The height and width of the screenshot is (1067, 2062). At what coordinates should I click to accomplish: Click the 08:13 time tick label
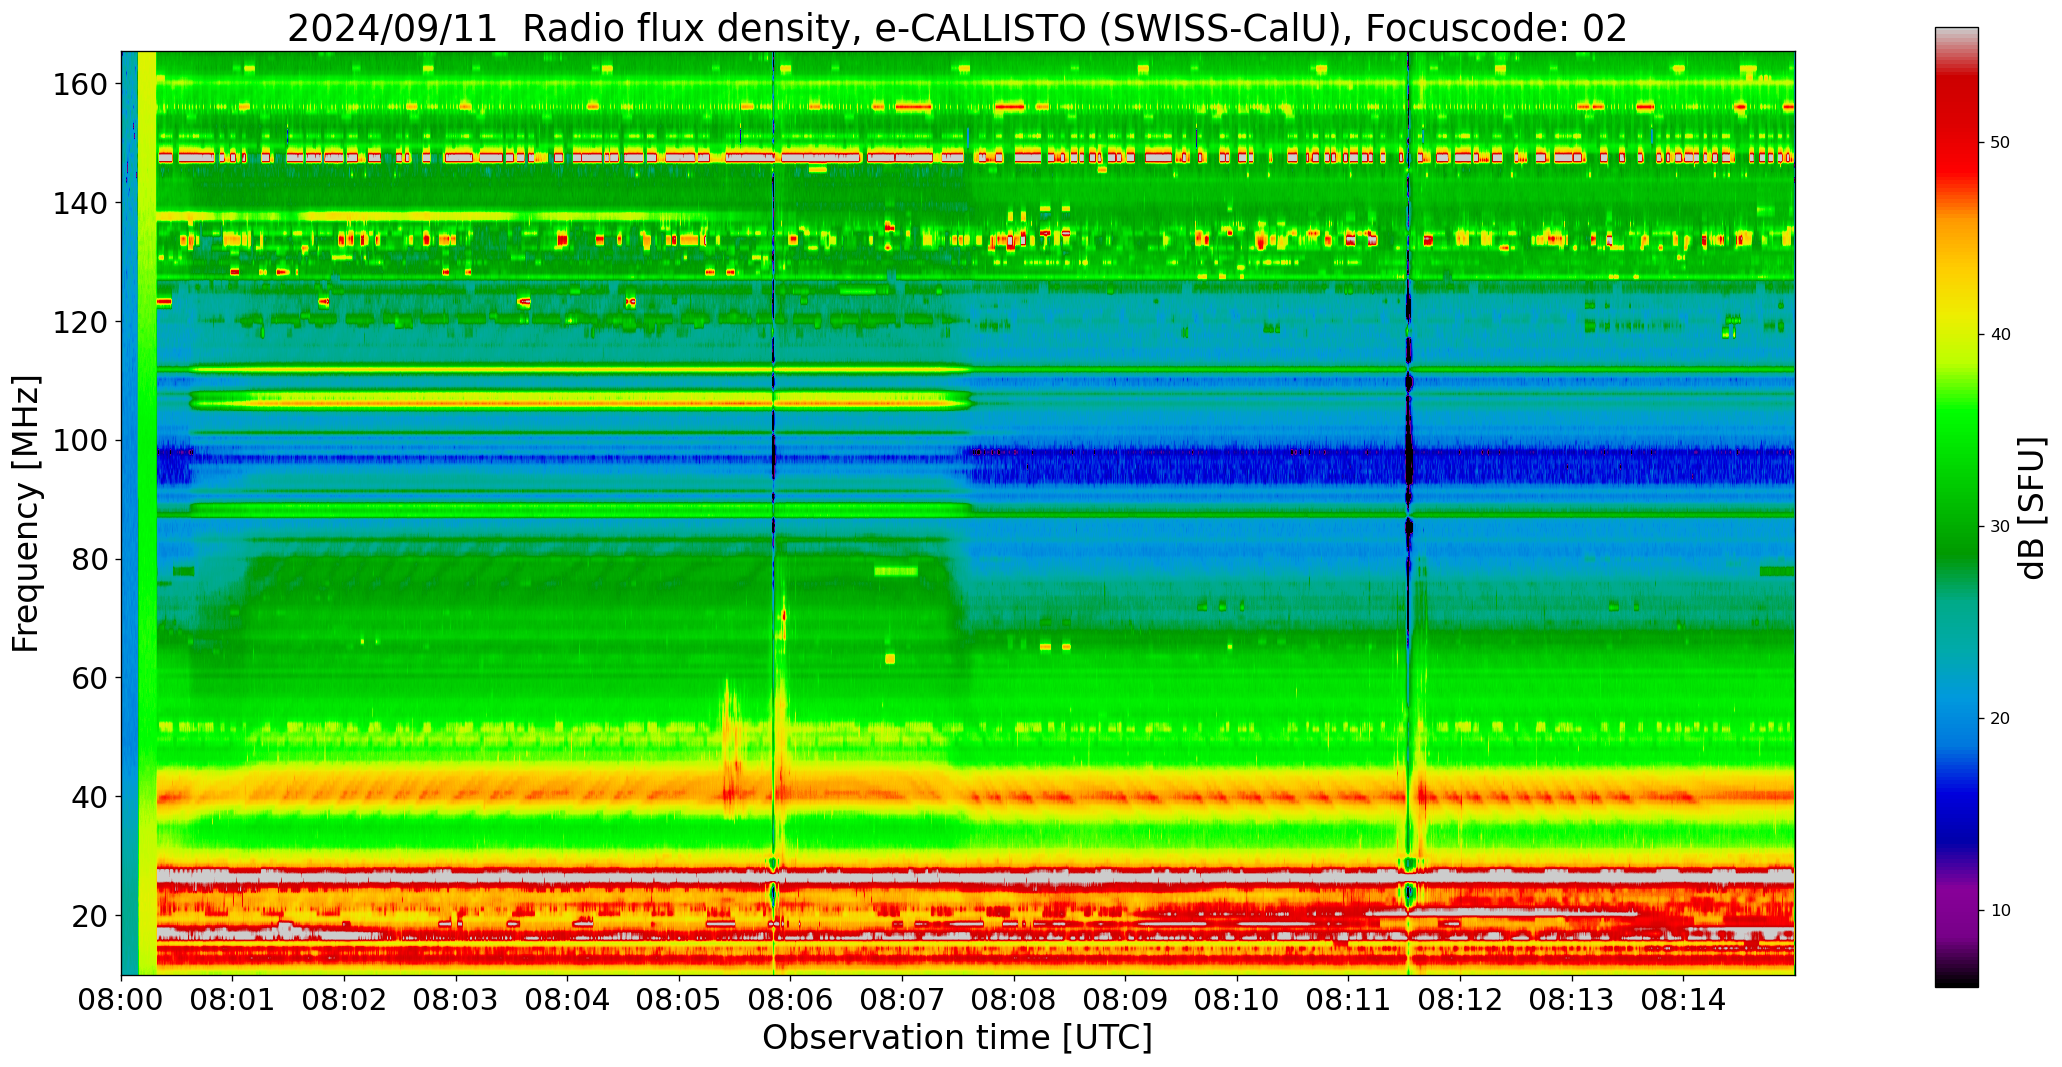click(1571, 1000)
